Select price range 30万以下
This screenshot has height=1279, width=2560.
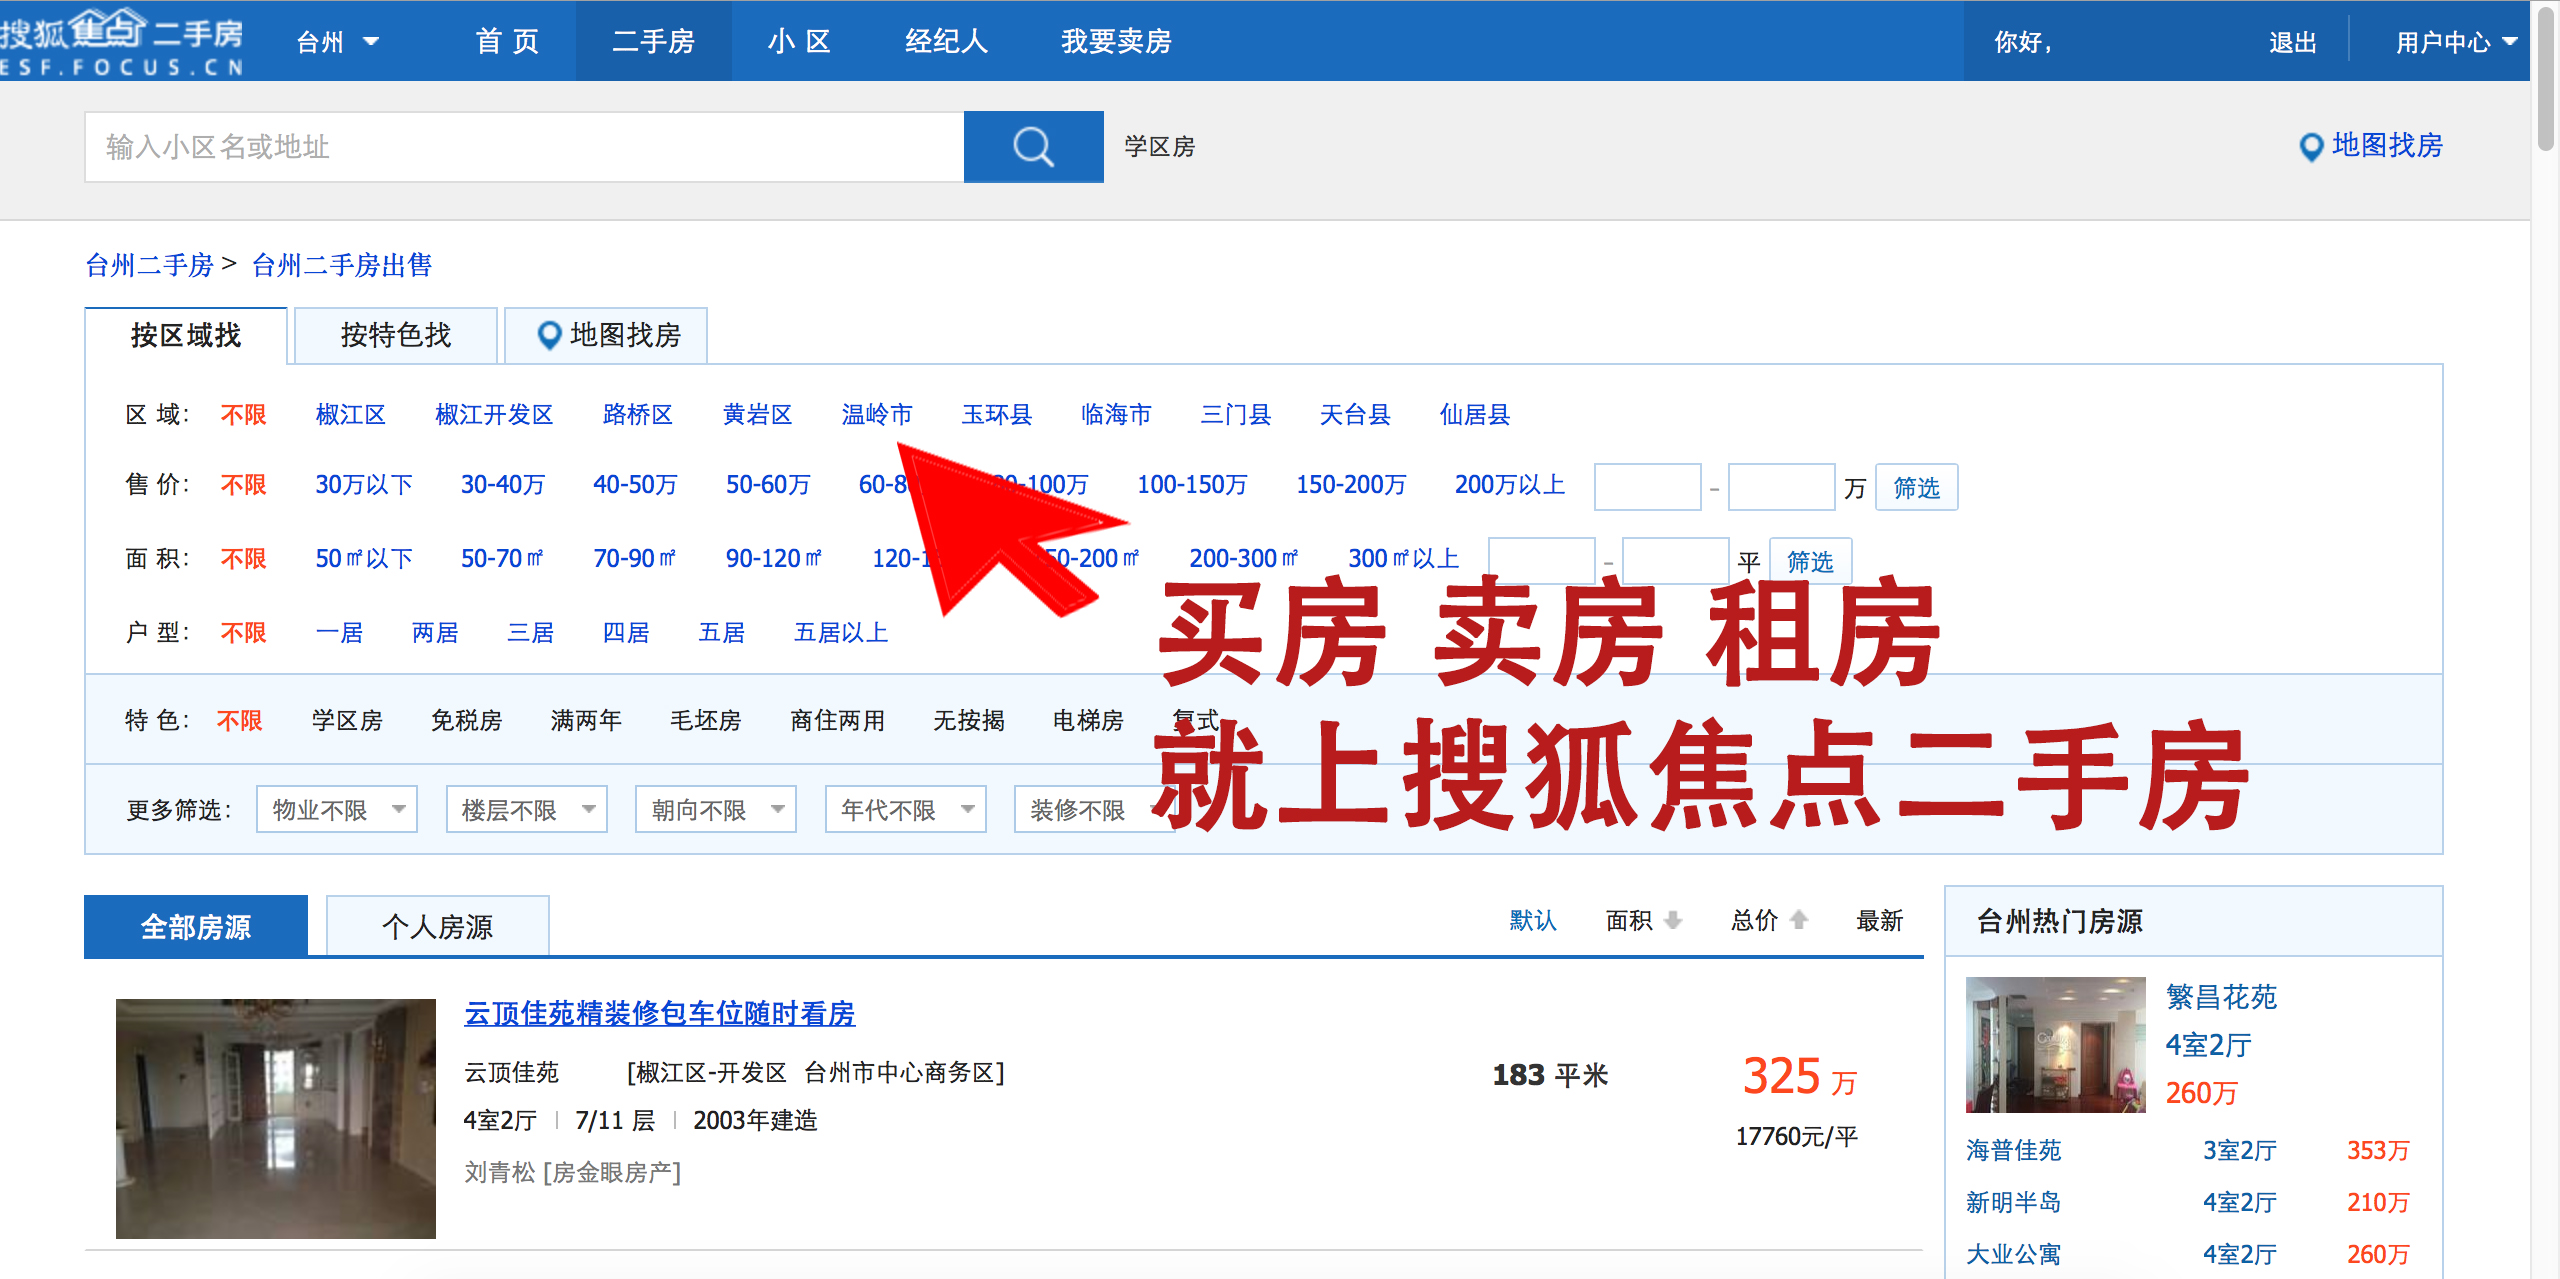364,485
